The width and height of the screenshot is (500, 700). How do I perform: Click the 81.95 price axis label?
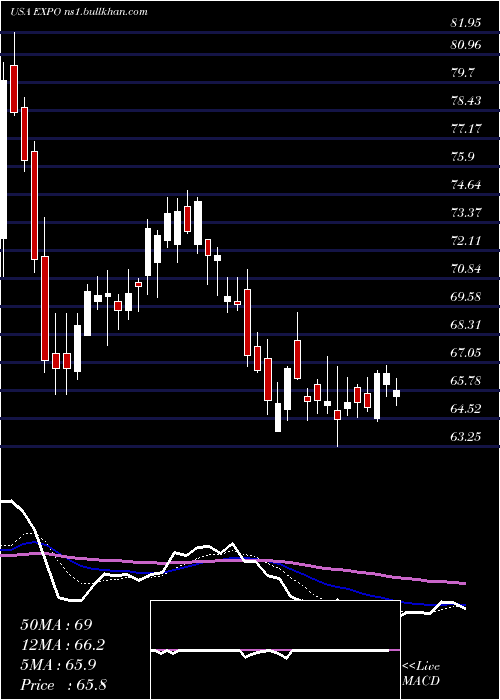[466, 23]
